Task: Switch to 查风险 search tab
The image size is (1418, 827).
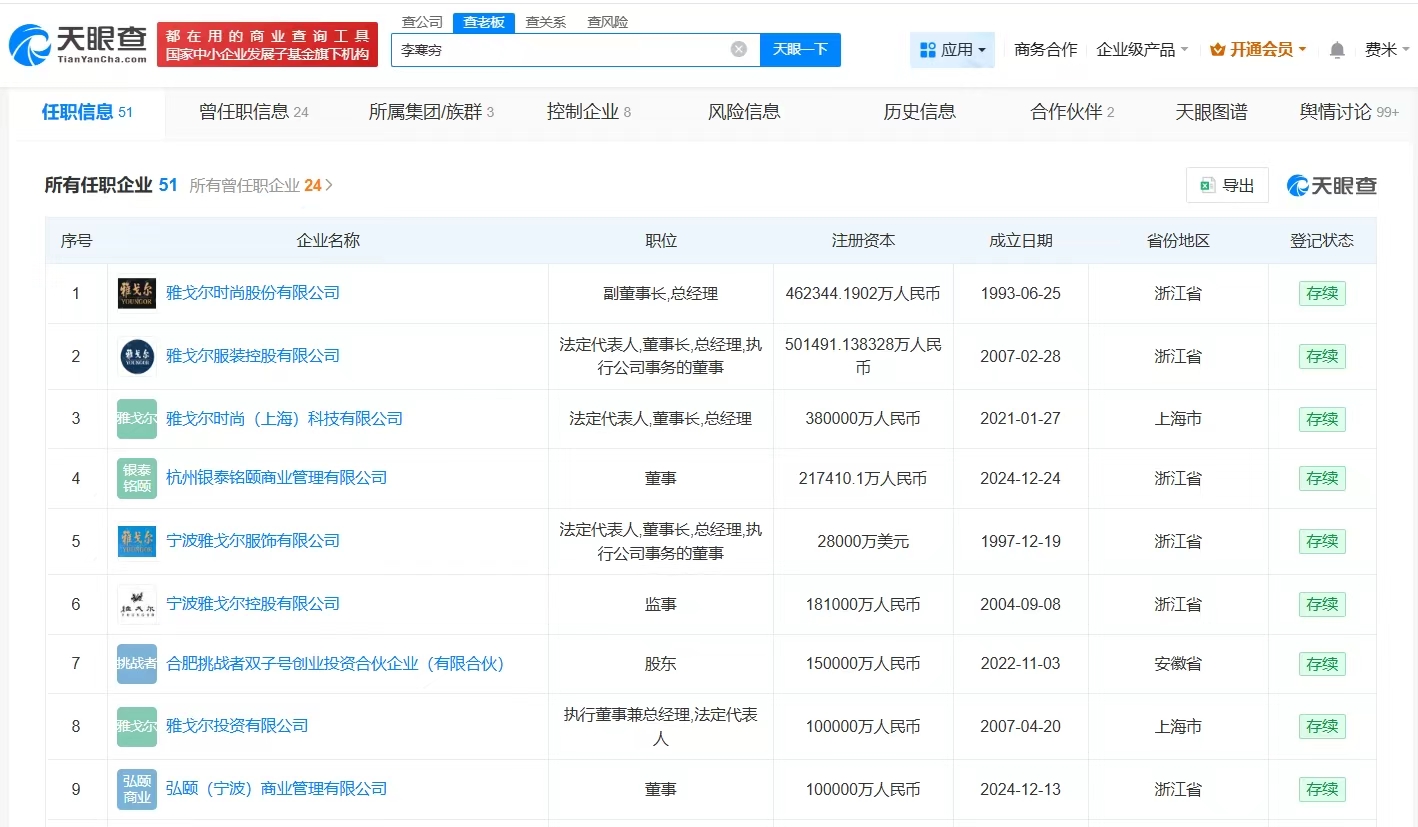Action: (x=607, y=22)
